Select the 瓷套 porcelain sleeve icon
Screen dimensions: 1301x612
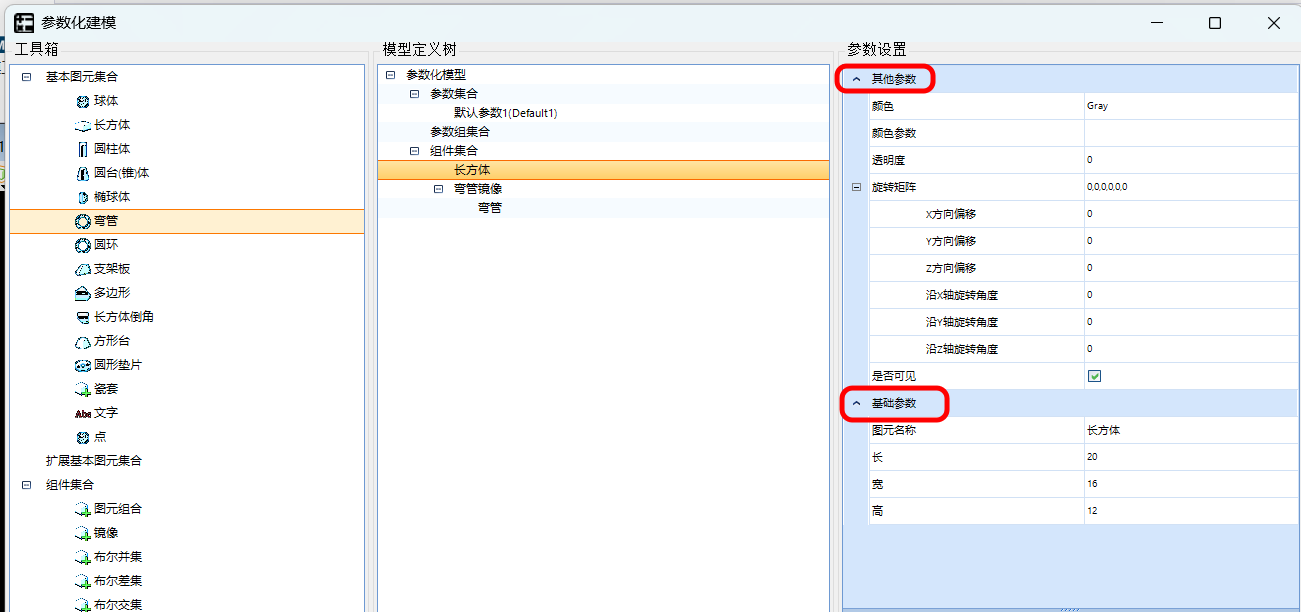(x=83, y=389)
